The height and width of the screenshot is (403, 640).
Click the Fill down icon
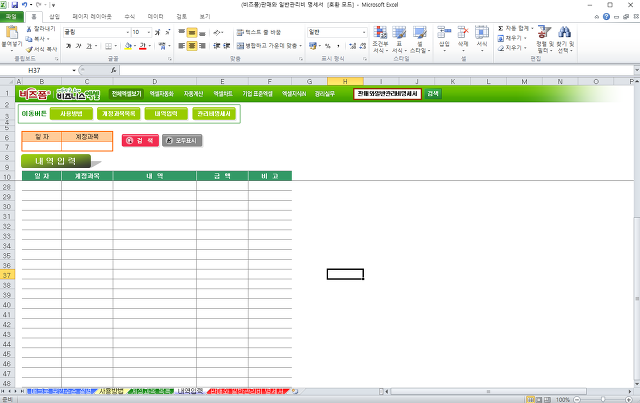(501, 38)
